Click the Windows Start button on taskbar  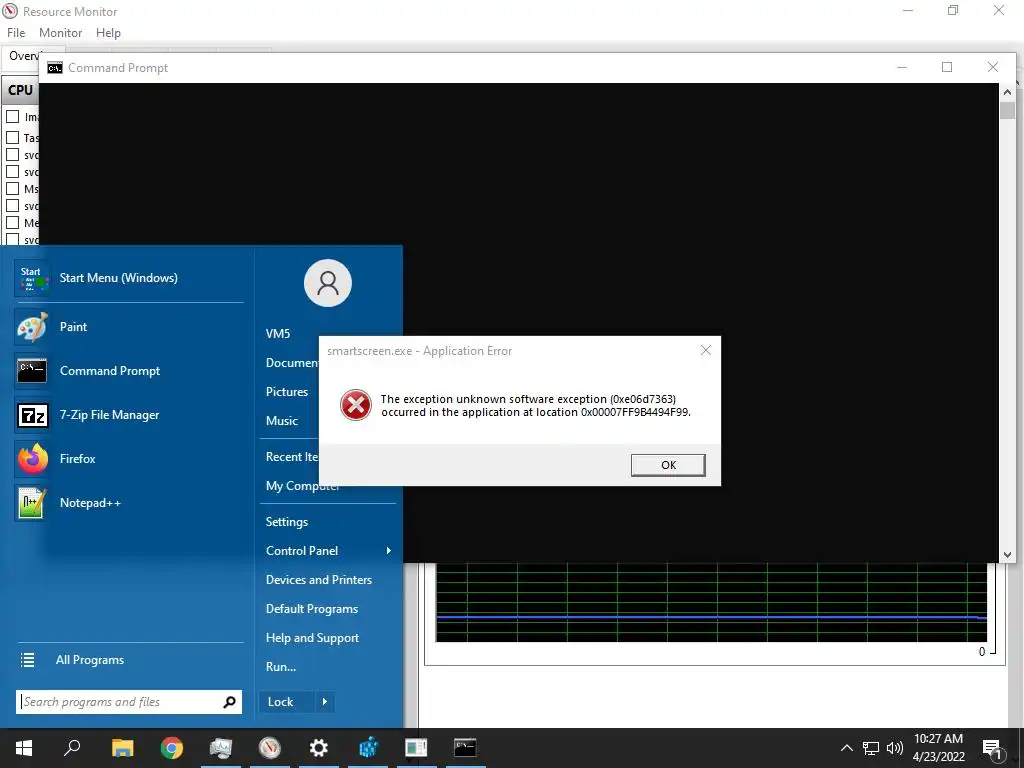[24, 748]
